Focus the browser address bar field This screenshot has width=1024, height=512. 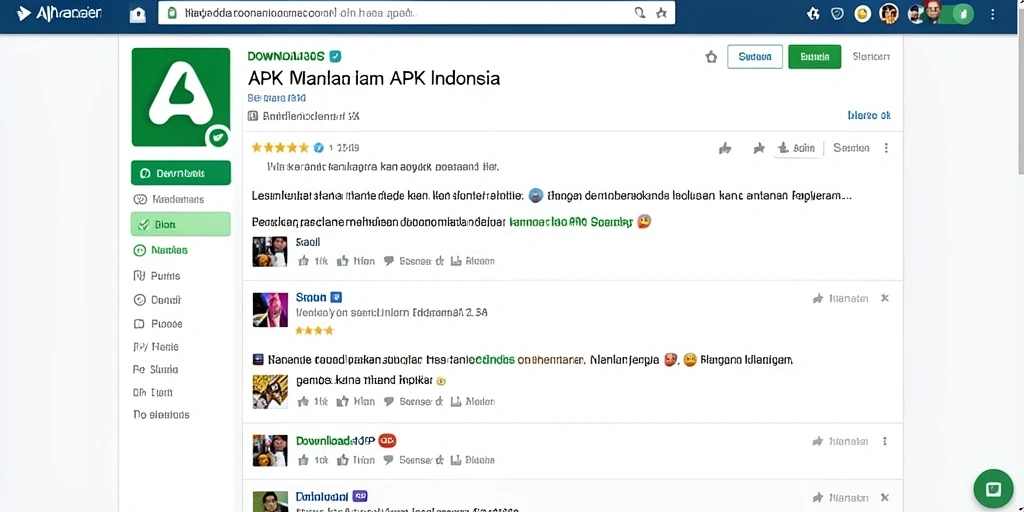[x=417, y=13]
